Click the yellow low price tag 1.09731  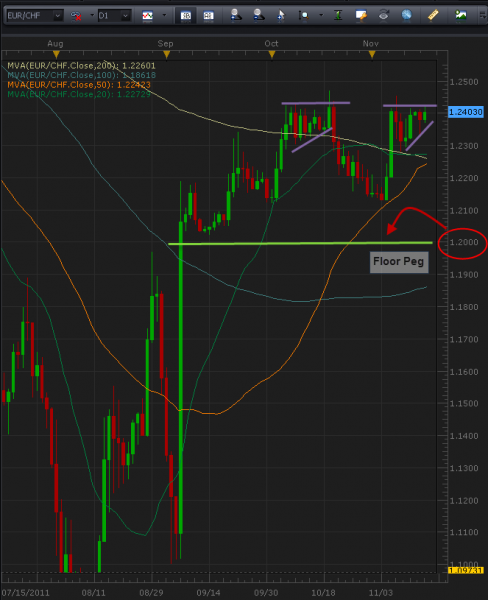(466, 570)
